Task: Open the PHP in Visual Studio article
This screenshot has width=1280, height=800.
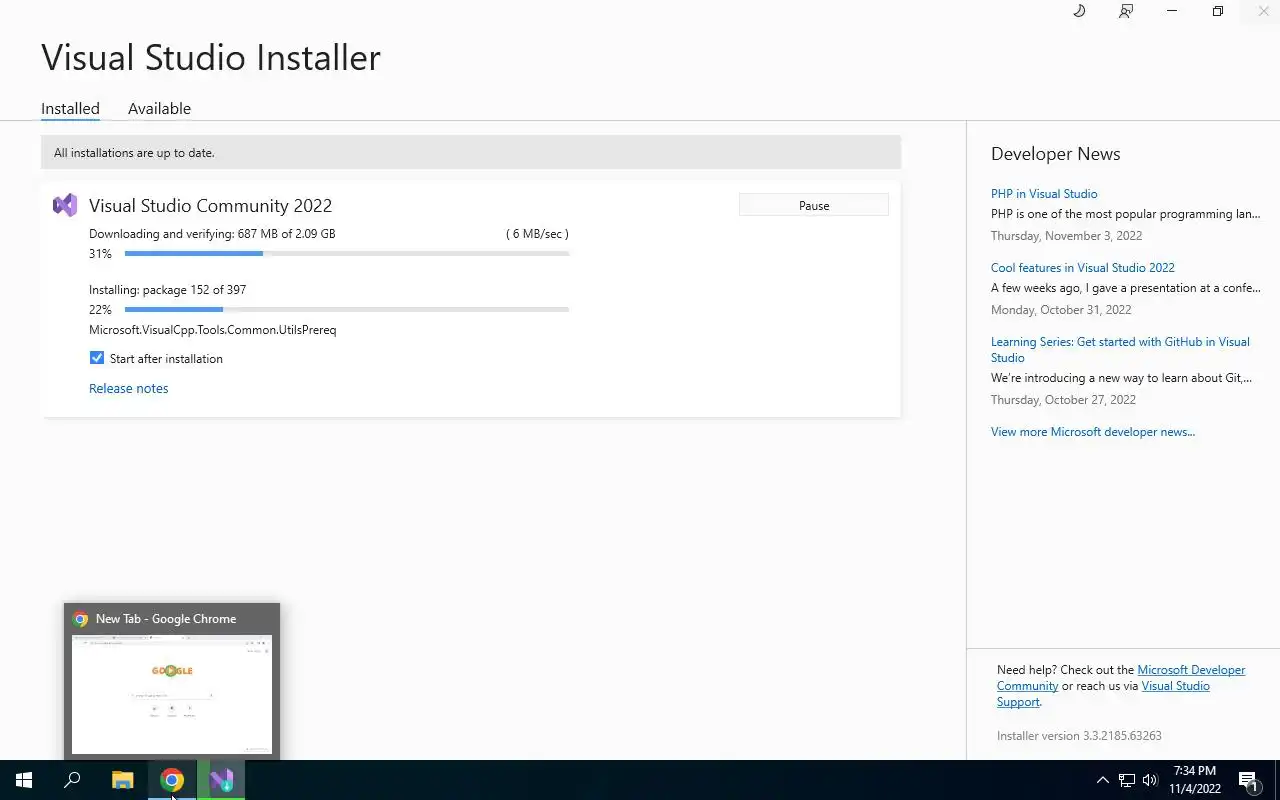Action: click(x=1044, y=194)
